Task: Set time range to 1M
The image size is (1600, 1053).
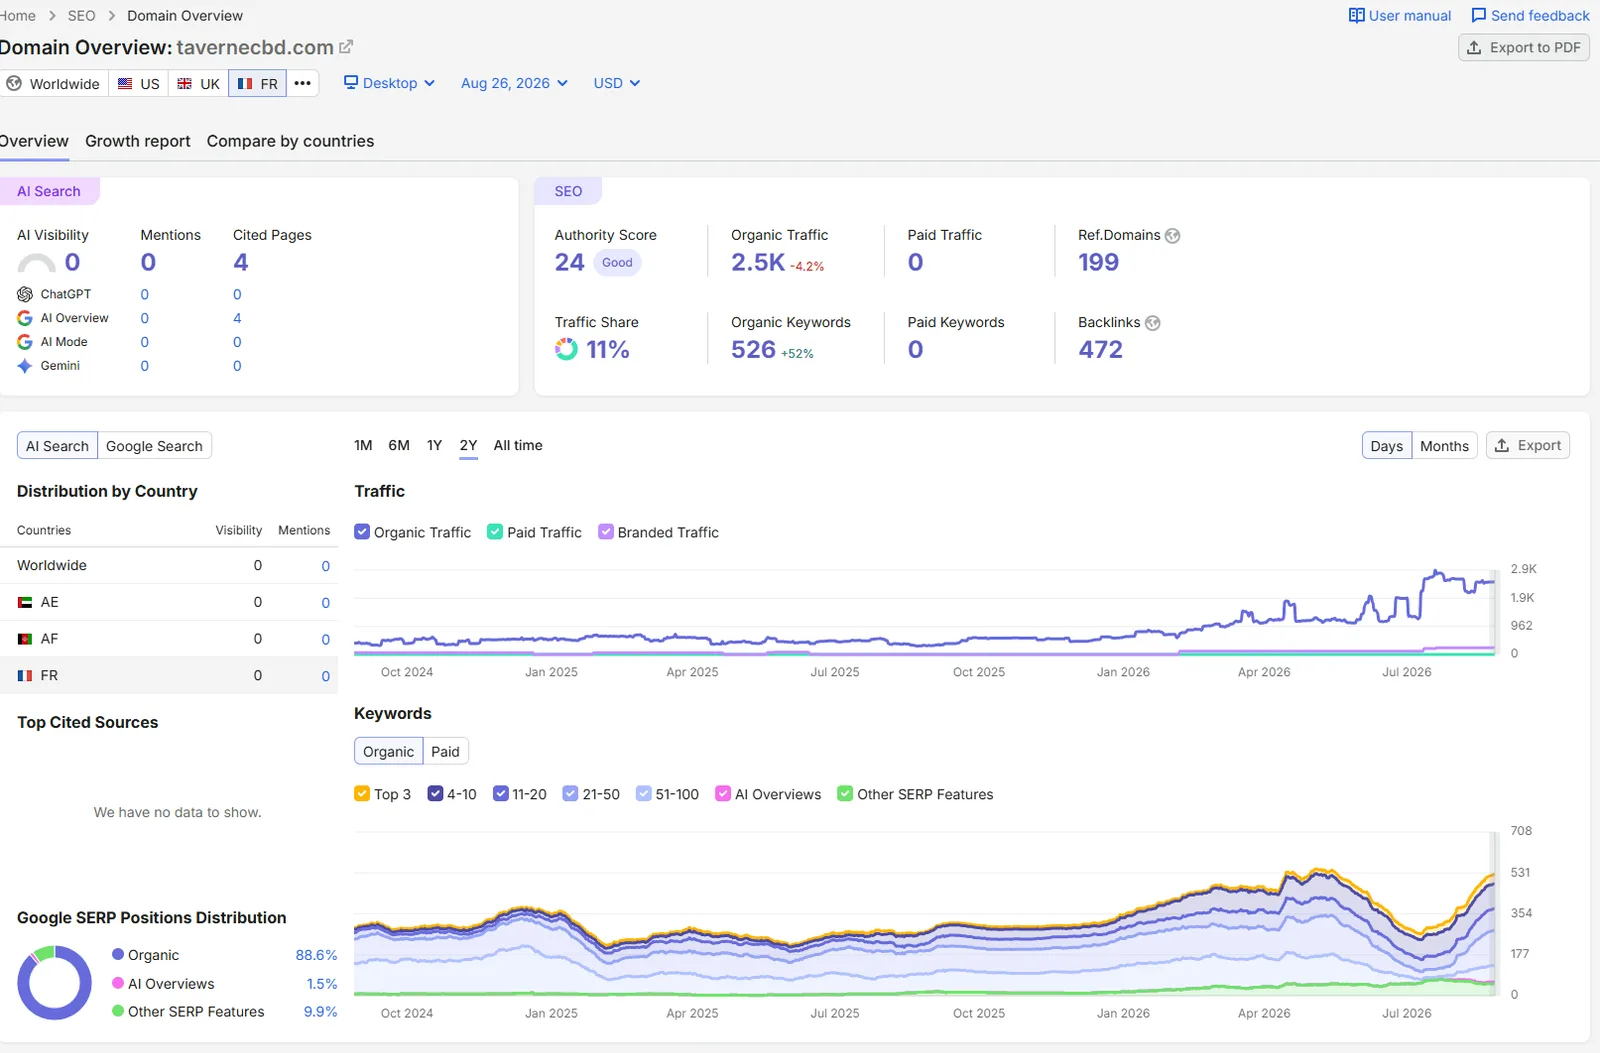Action: click(x=363, y=445)
